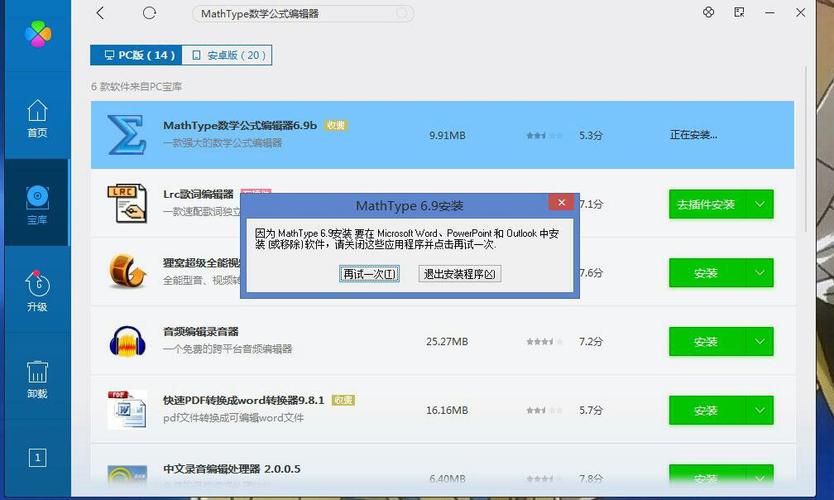Image resolution: width=834 pixels, height=500 pixels.
Task: Click the 收费 badge next to 快速PDF title
Action: [x=343, y=400]
